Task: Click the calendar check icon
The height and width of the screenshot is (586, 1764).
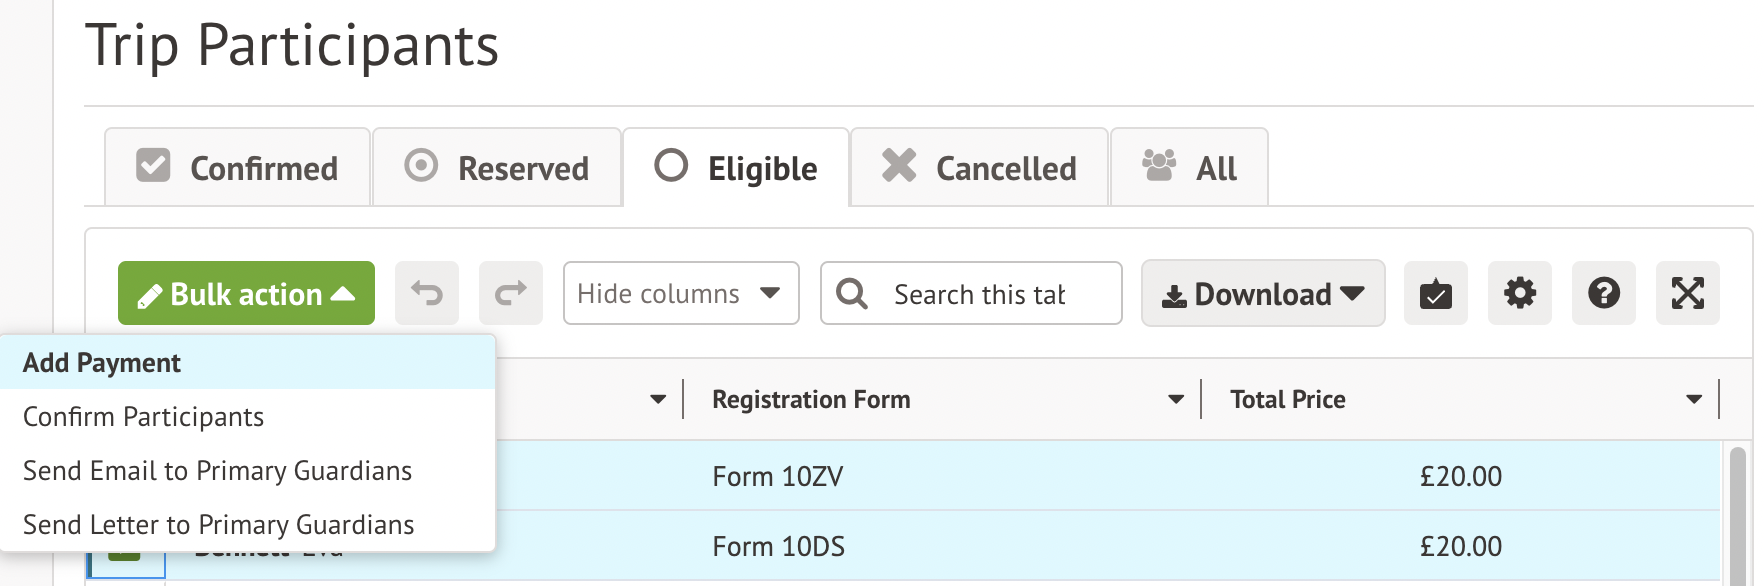Action: click(1436, 293)
